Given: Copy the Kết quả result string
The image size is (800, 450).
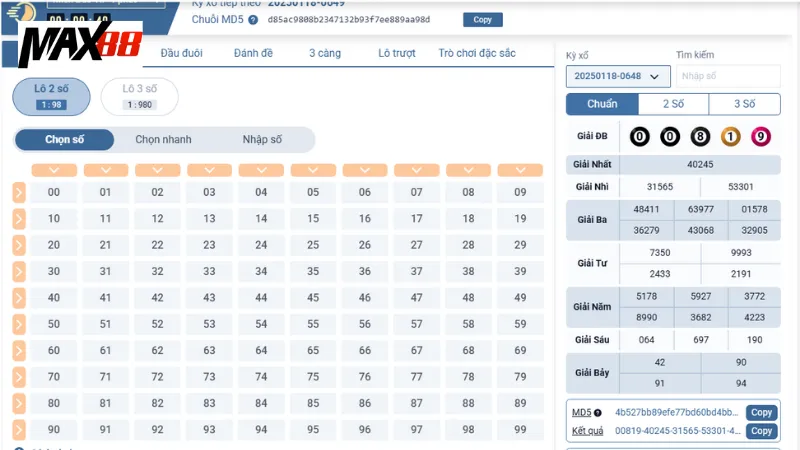Looking at the screenshot, I should (x=761, y=431).
